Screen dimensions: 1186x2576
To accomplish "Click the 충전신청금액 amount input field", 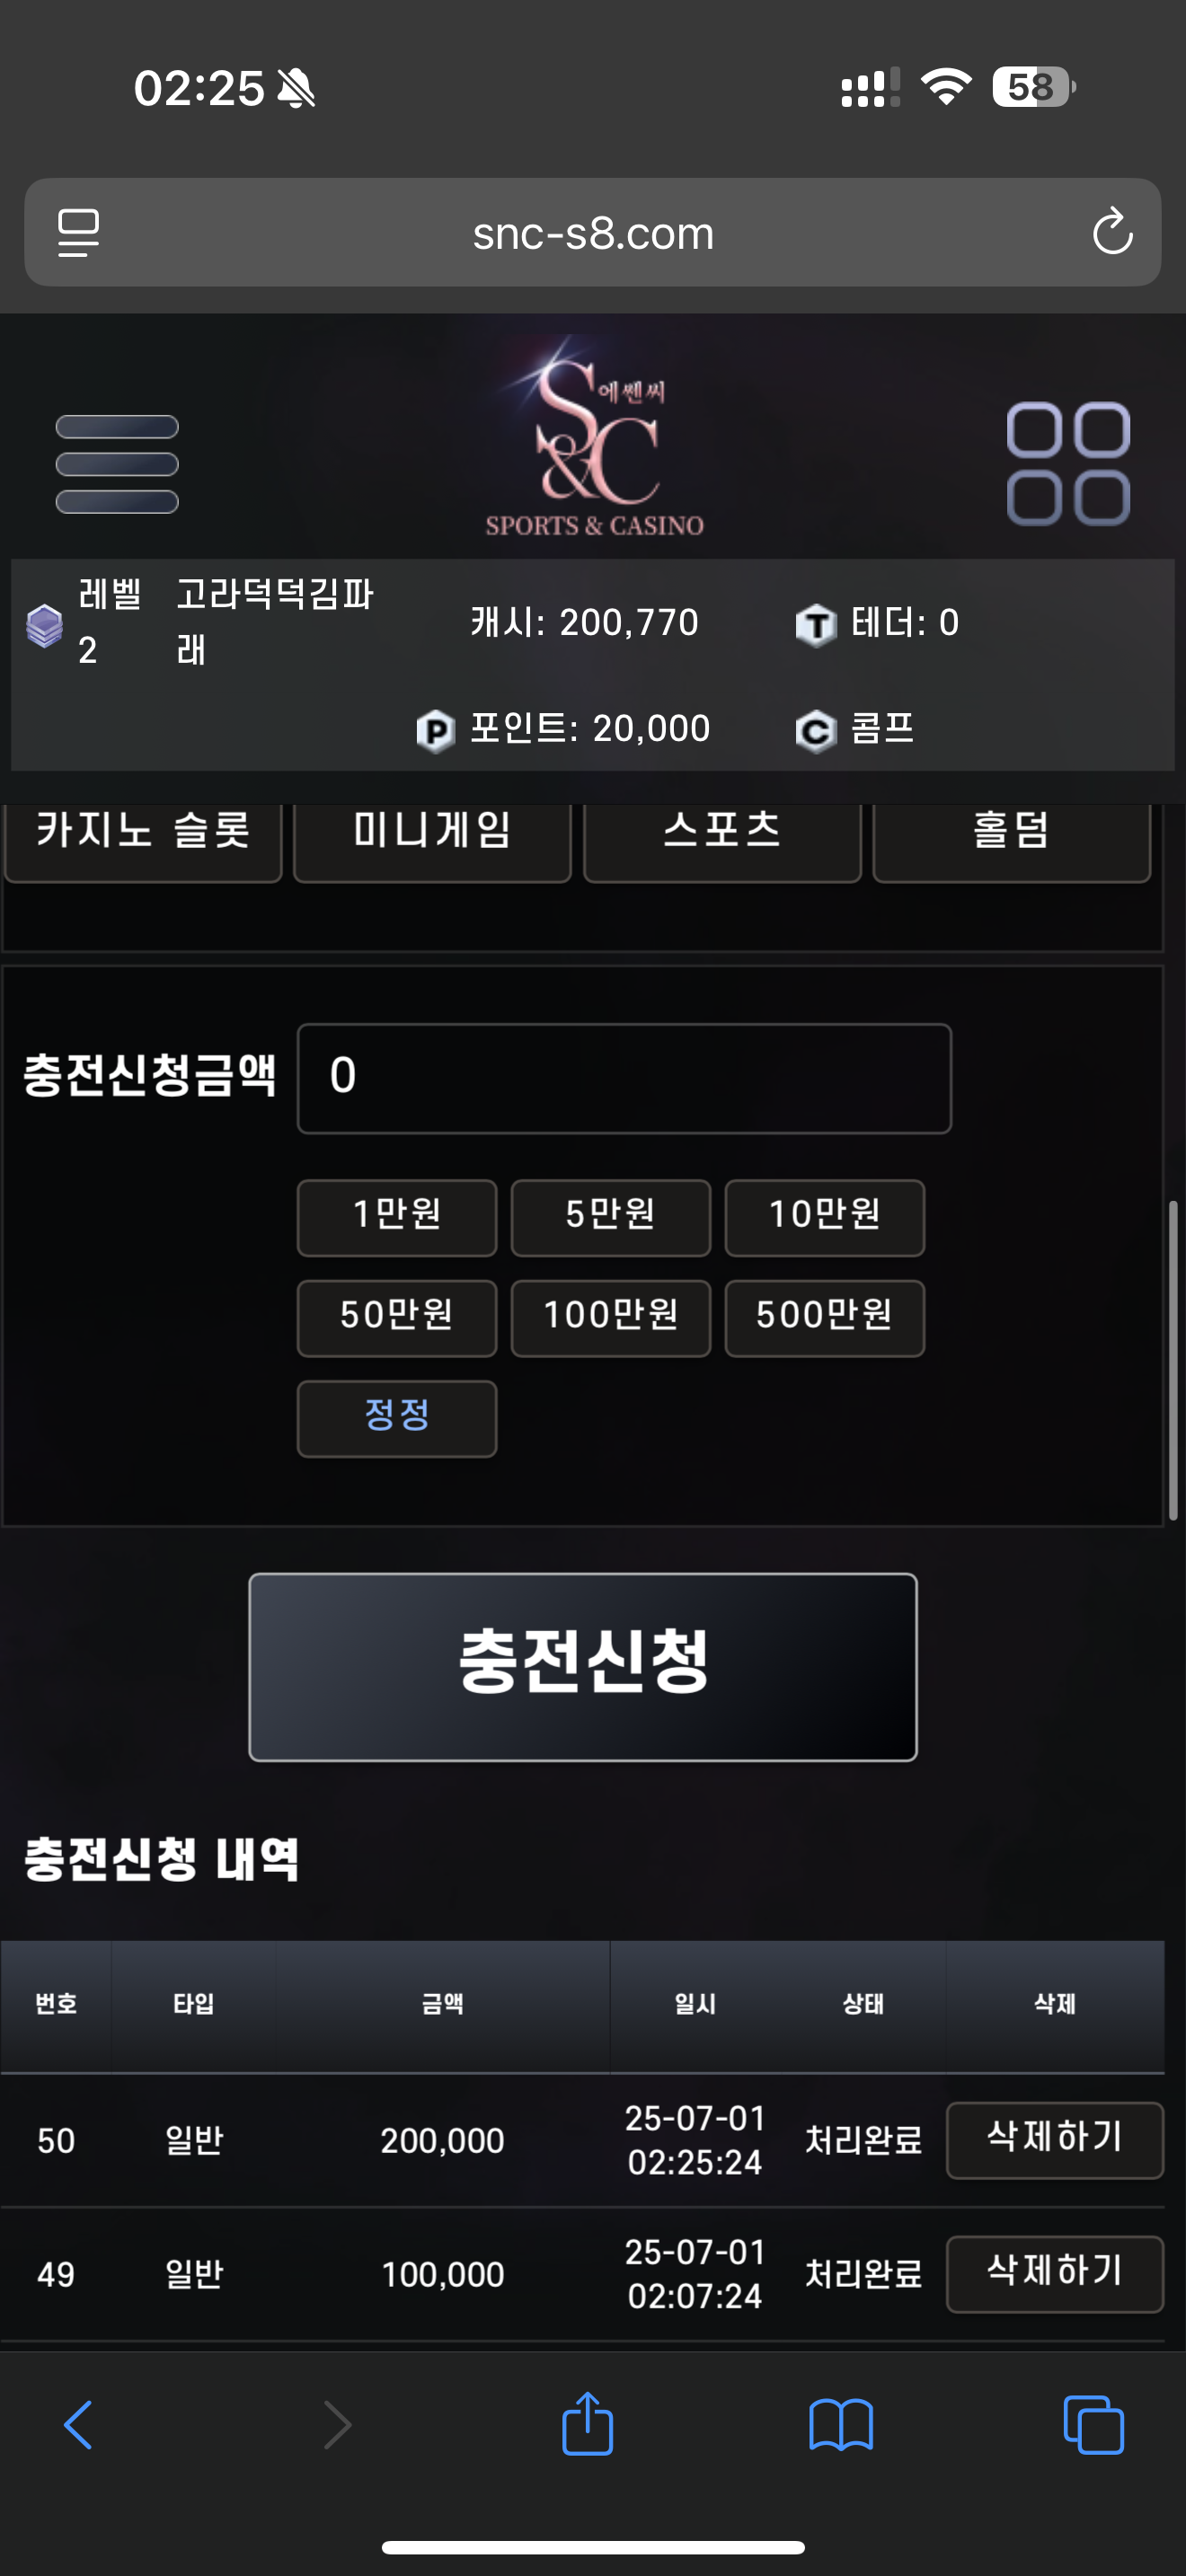I will click(x=624, y=1078).
